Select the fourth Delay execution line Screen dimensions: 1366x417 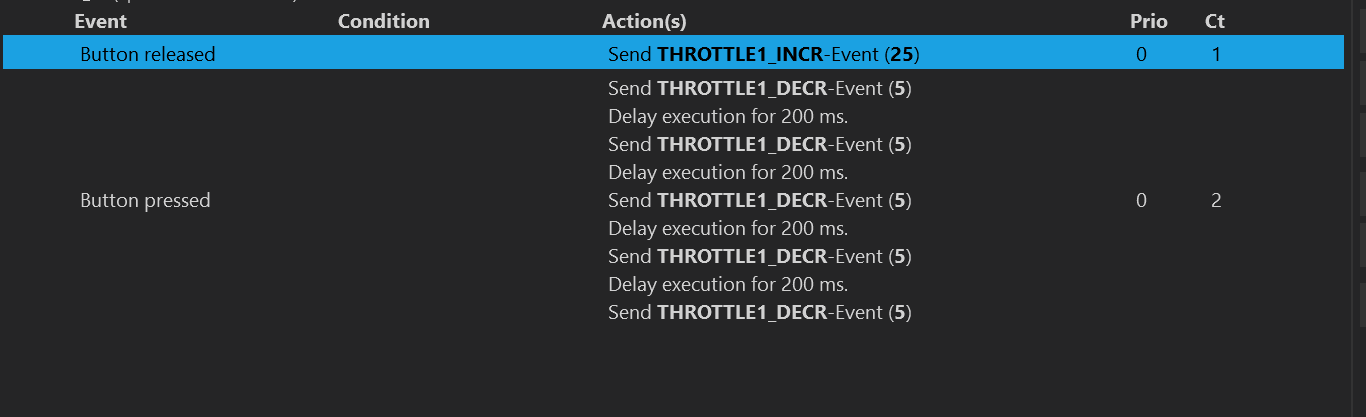727,284
